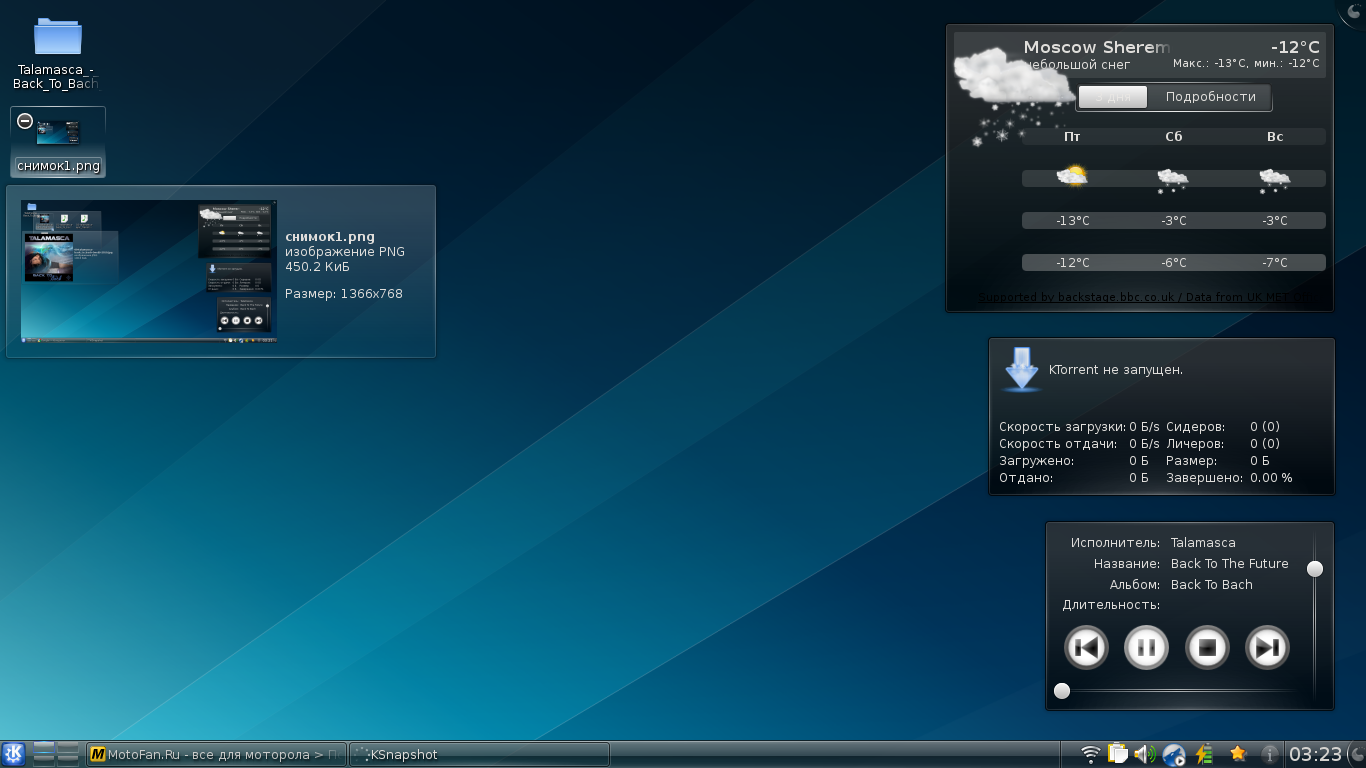
Task: Click the track position slider handle
Action: pyautogui.click(x=1062, y=690)
